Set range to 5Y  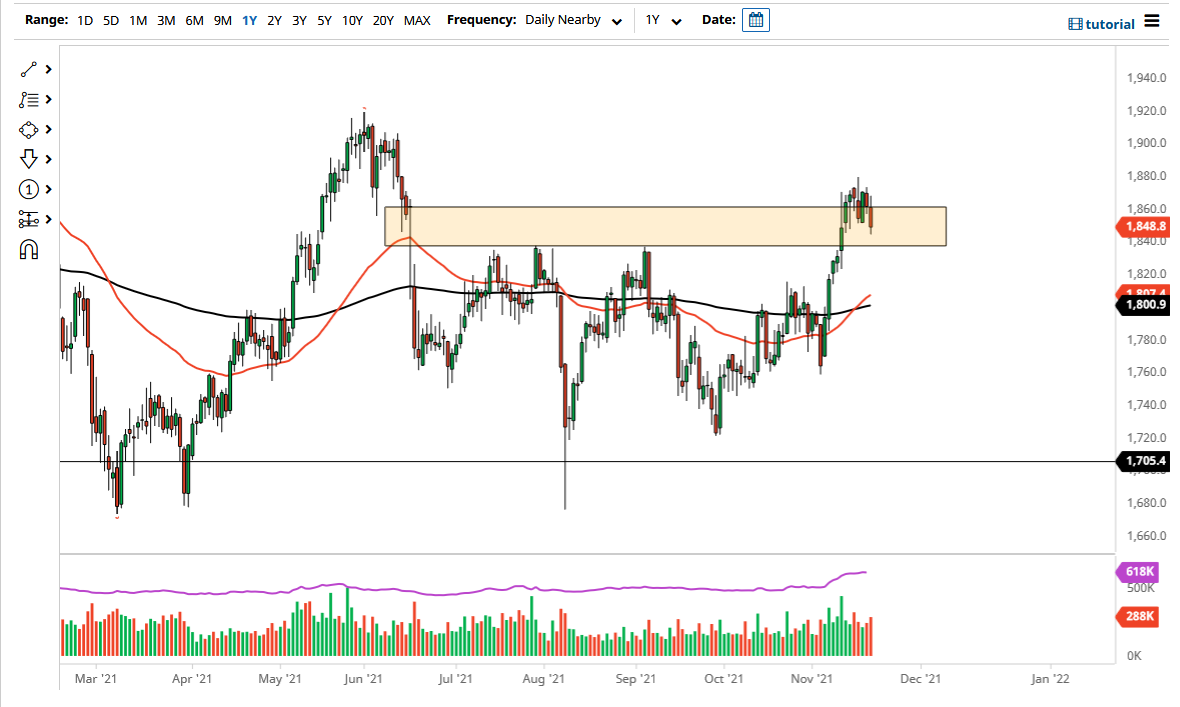tap(324, 20)
